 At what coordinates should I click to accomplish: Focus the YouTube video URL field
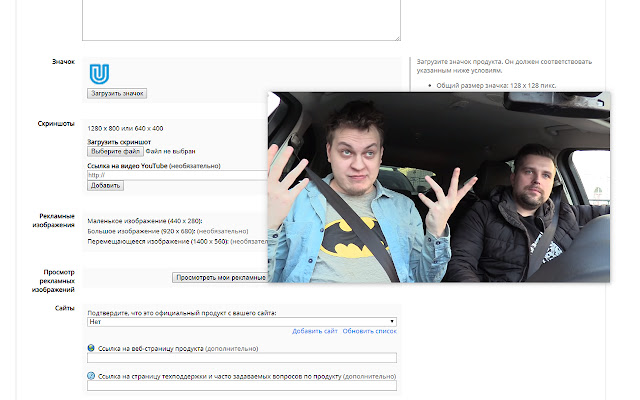(177, 175)
